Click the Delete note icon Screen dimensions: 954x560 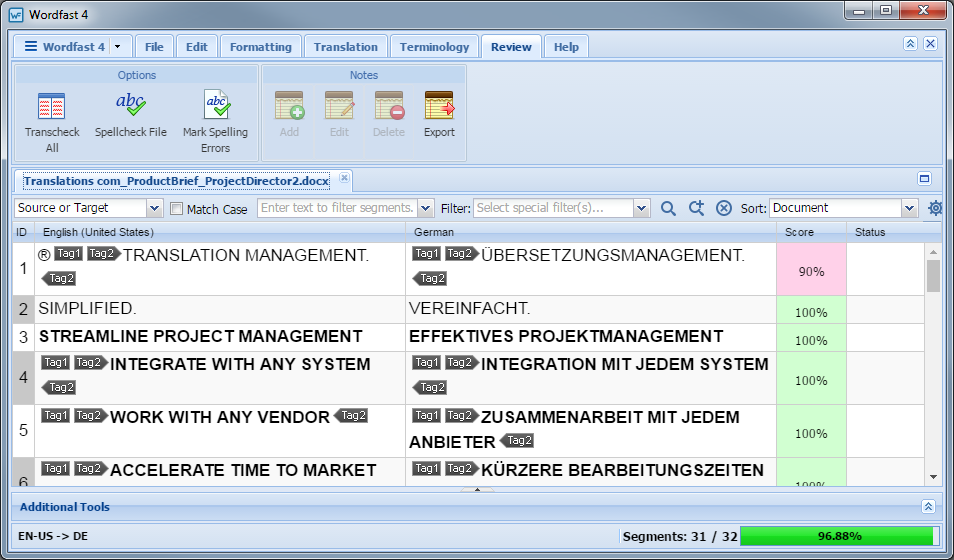click(x=389, y=105)
